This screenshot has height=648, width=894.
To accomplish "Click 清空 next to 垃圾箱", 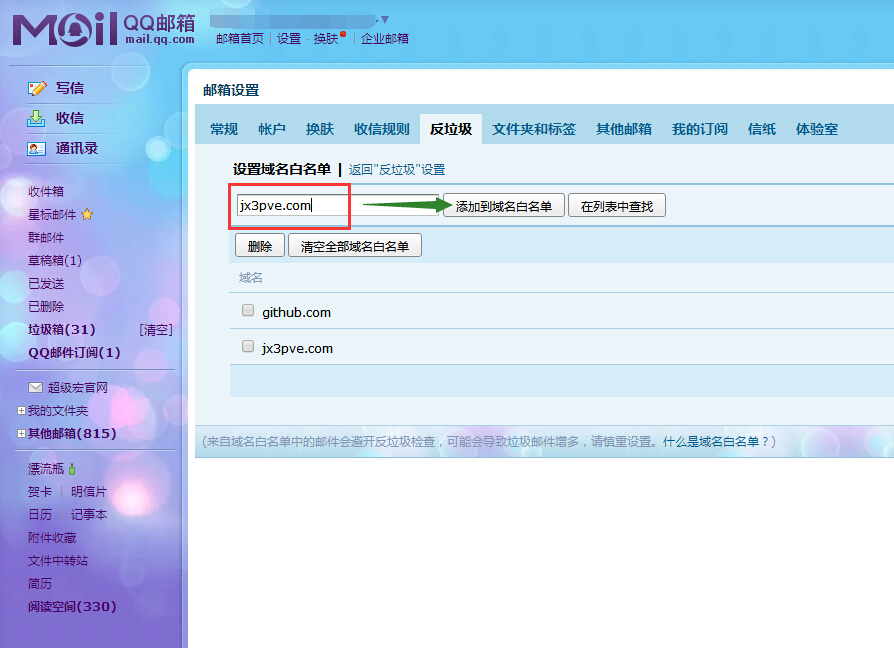I will click(x=155, y=330).
